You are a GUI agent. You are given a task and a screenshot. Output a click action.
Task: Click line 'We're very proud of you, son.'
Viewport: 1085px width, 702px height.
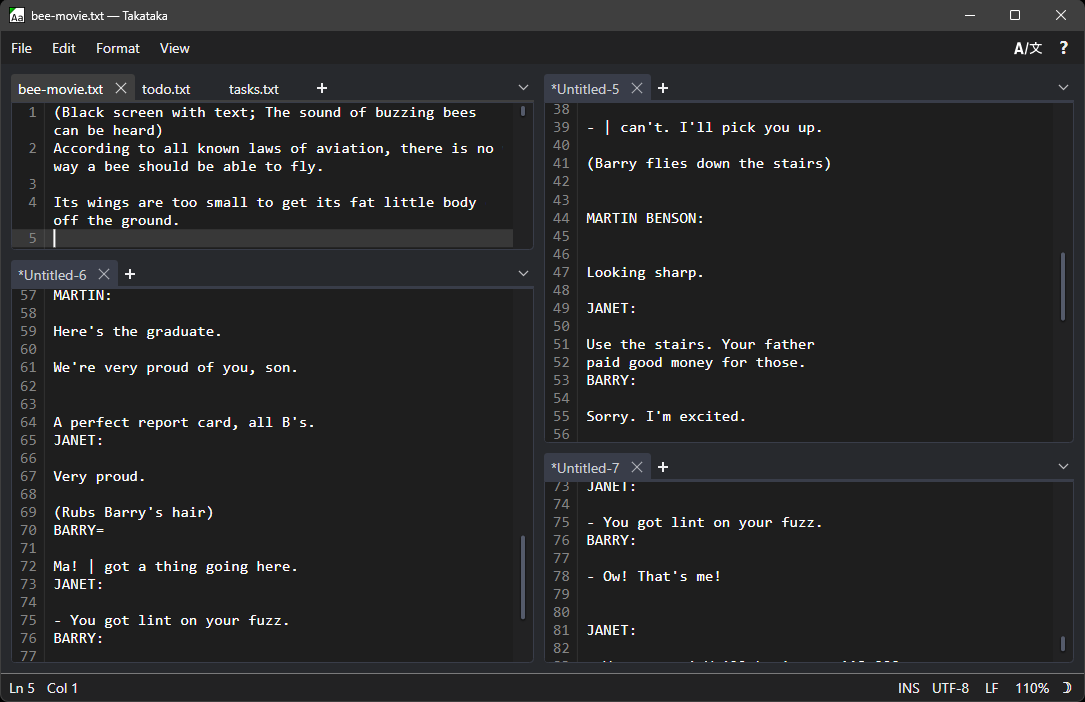[x=175, y=368]
